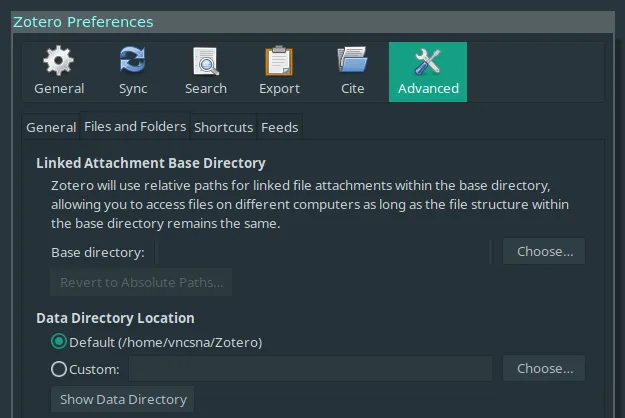
Task: Switch to the Shortcuts tab
Action: [x=224, y=128]
